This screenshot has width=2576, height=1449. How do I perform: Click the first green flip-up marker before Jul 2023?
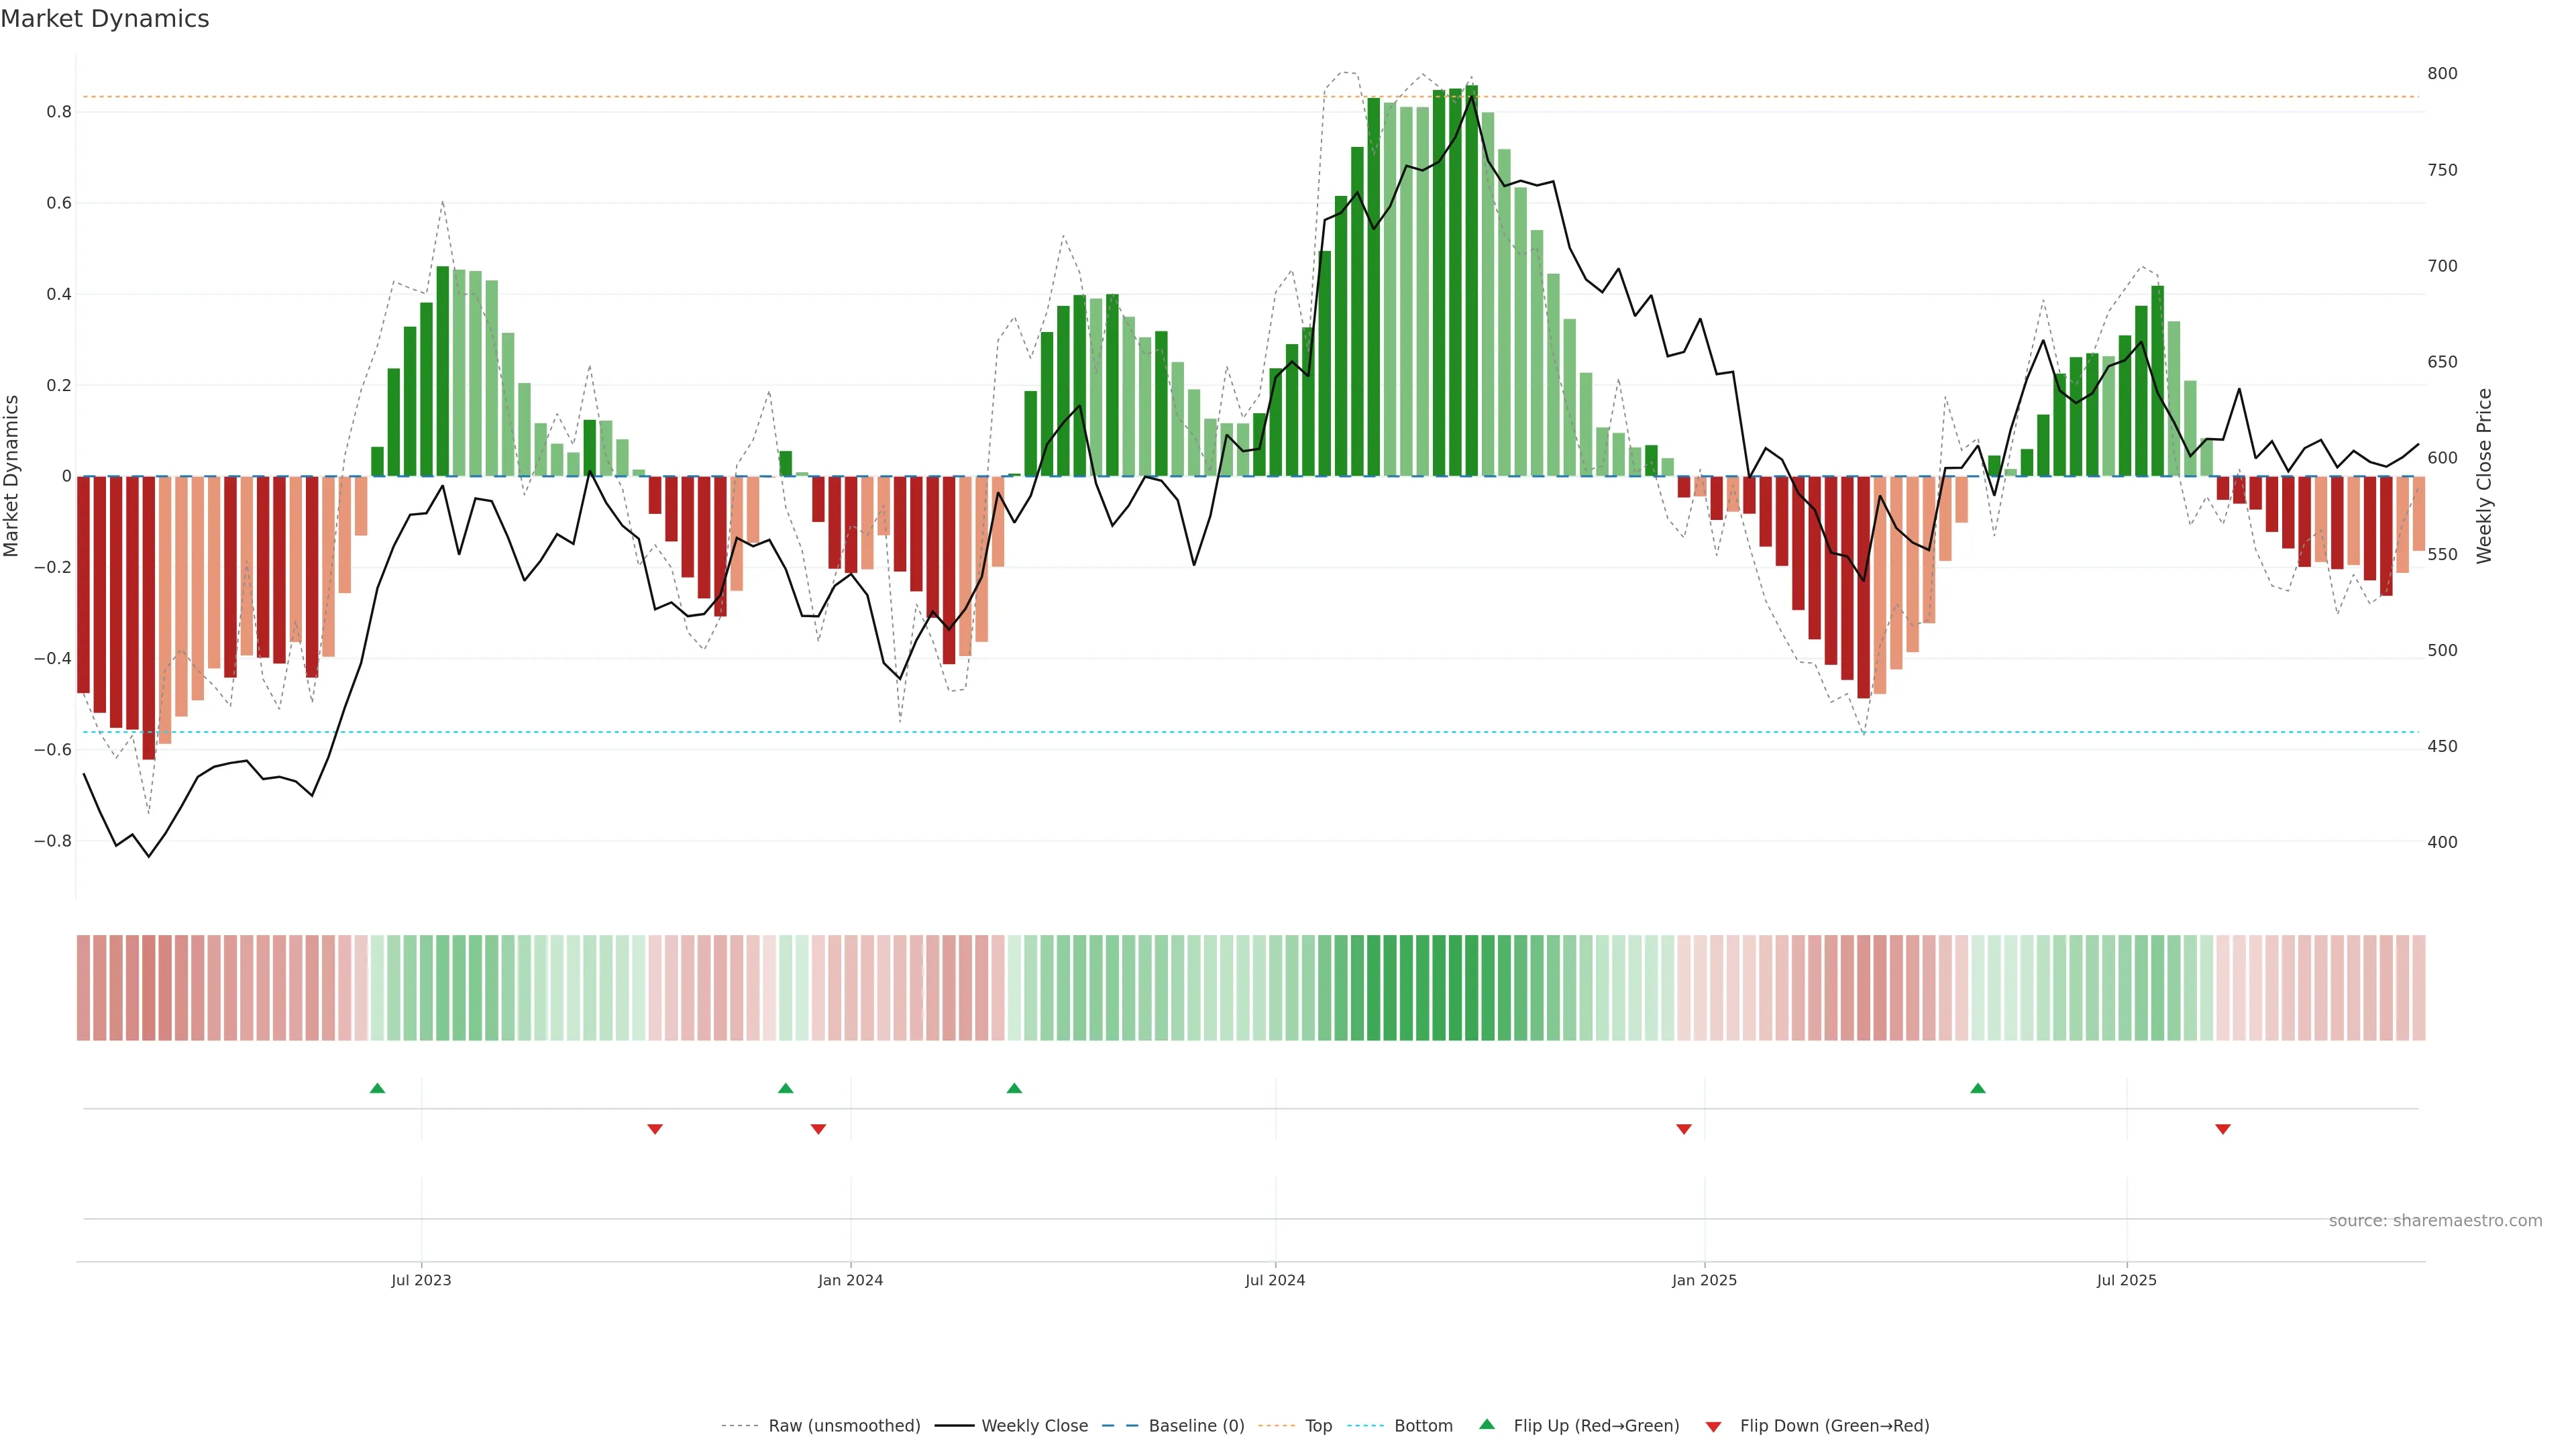377,1088
